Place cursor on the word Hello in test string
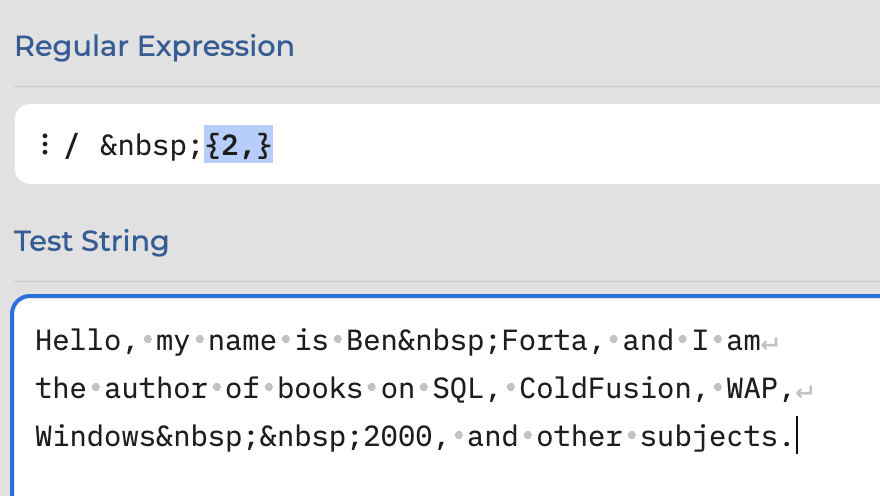The image size is (880, 496). pos(78,341)
